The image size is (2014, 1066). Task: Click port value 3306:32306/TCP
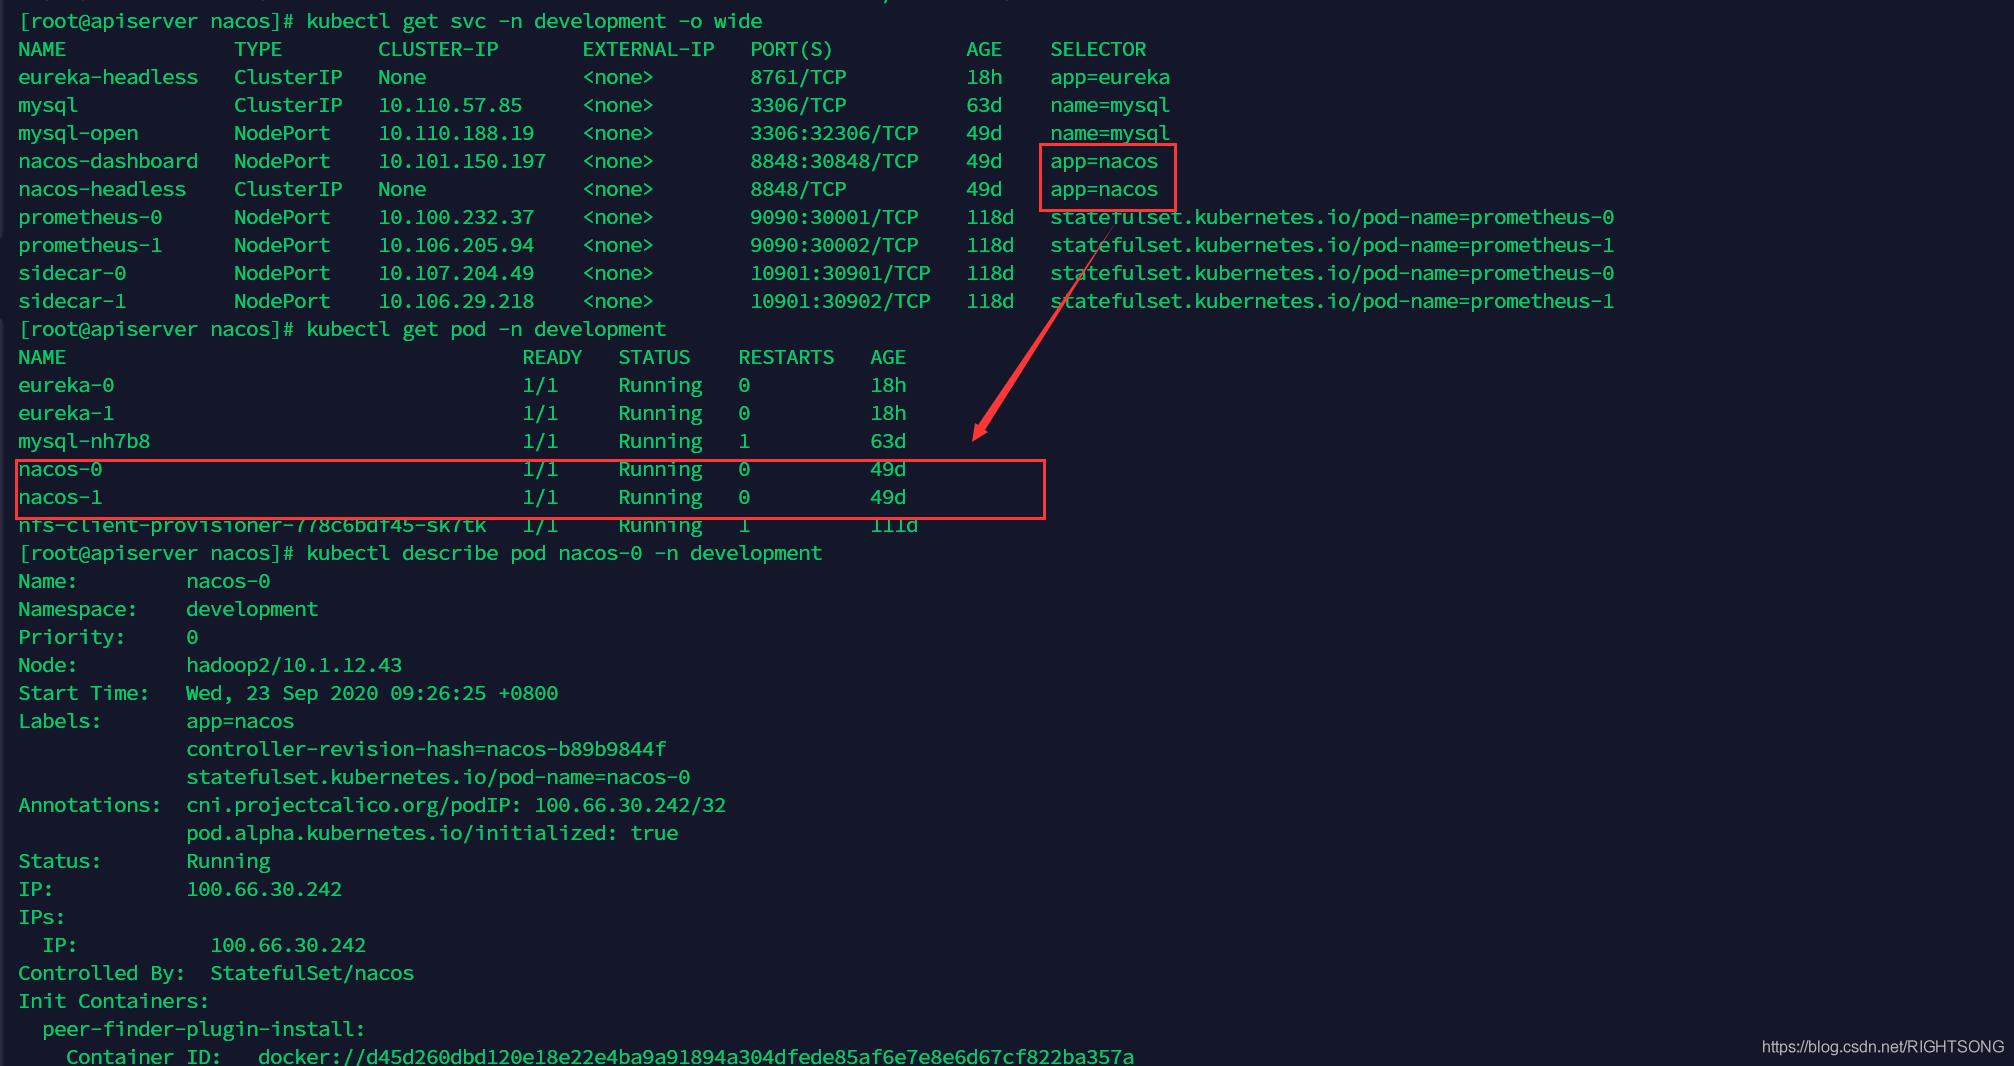(834, 133)
